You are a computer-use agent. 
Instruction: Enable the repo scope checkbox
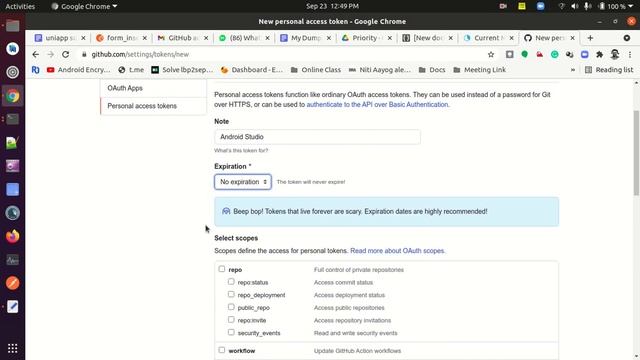[222, 269]
